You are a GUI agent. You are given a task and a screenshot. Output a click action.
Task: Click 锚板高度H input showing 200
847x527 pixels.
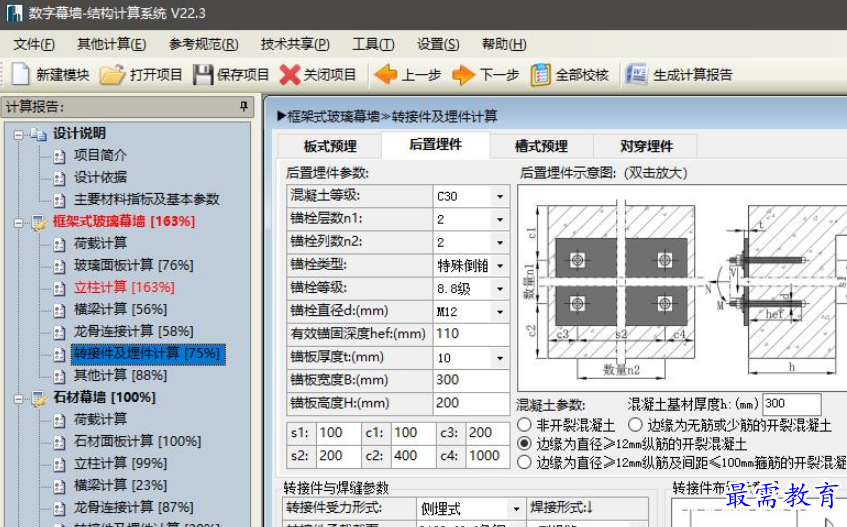point(471,404)
